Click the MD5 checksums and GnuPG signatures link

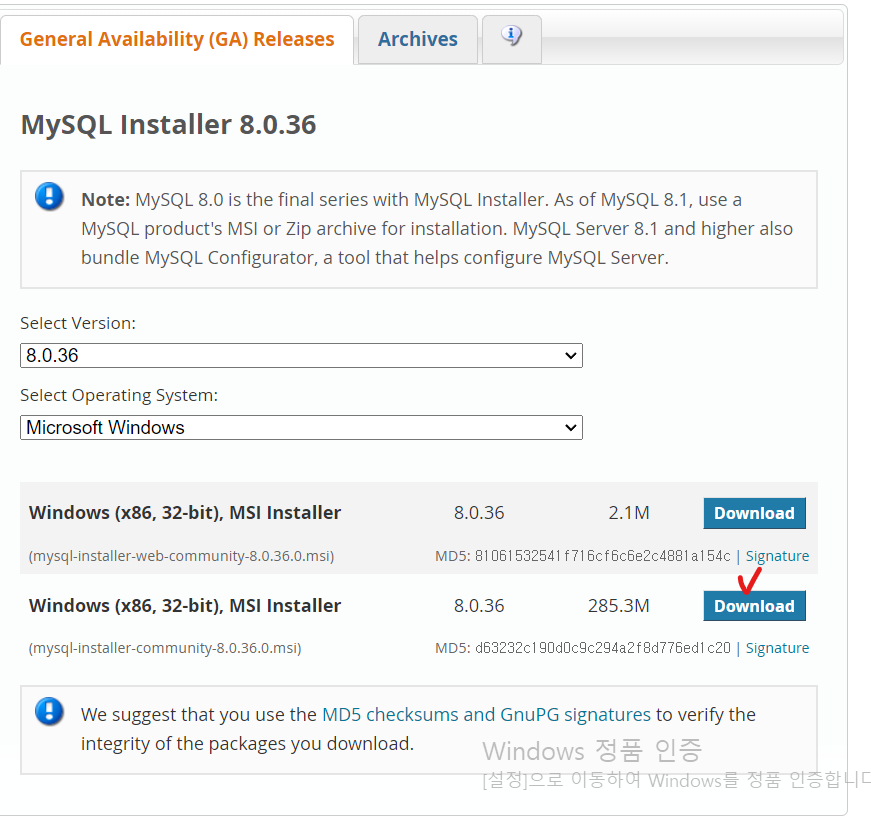486,714
